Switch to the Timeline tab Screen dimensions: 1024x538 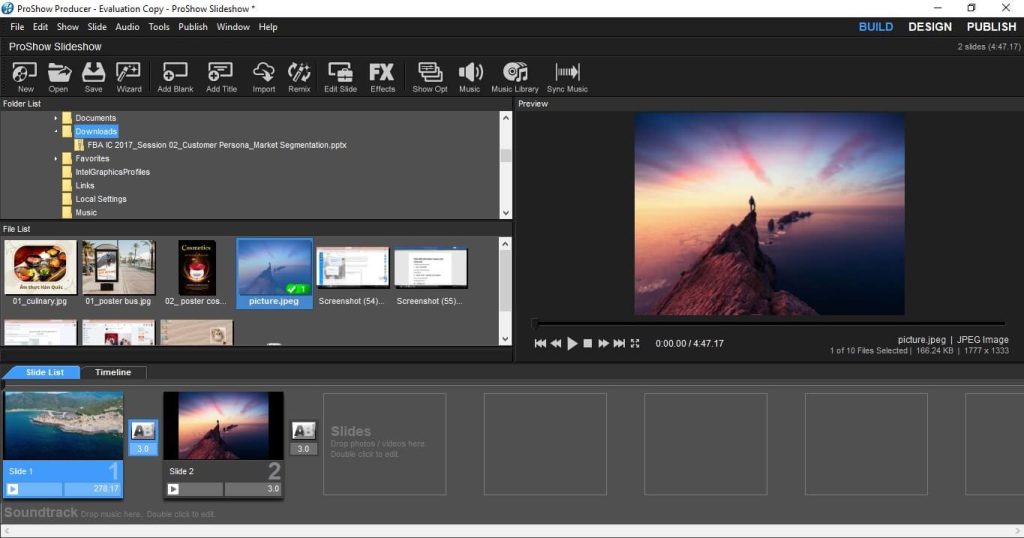click(x=113, y=372)
